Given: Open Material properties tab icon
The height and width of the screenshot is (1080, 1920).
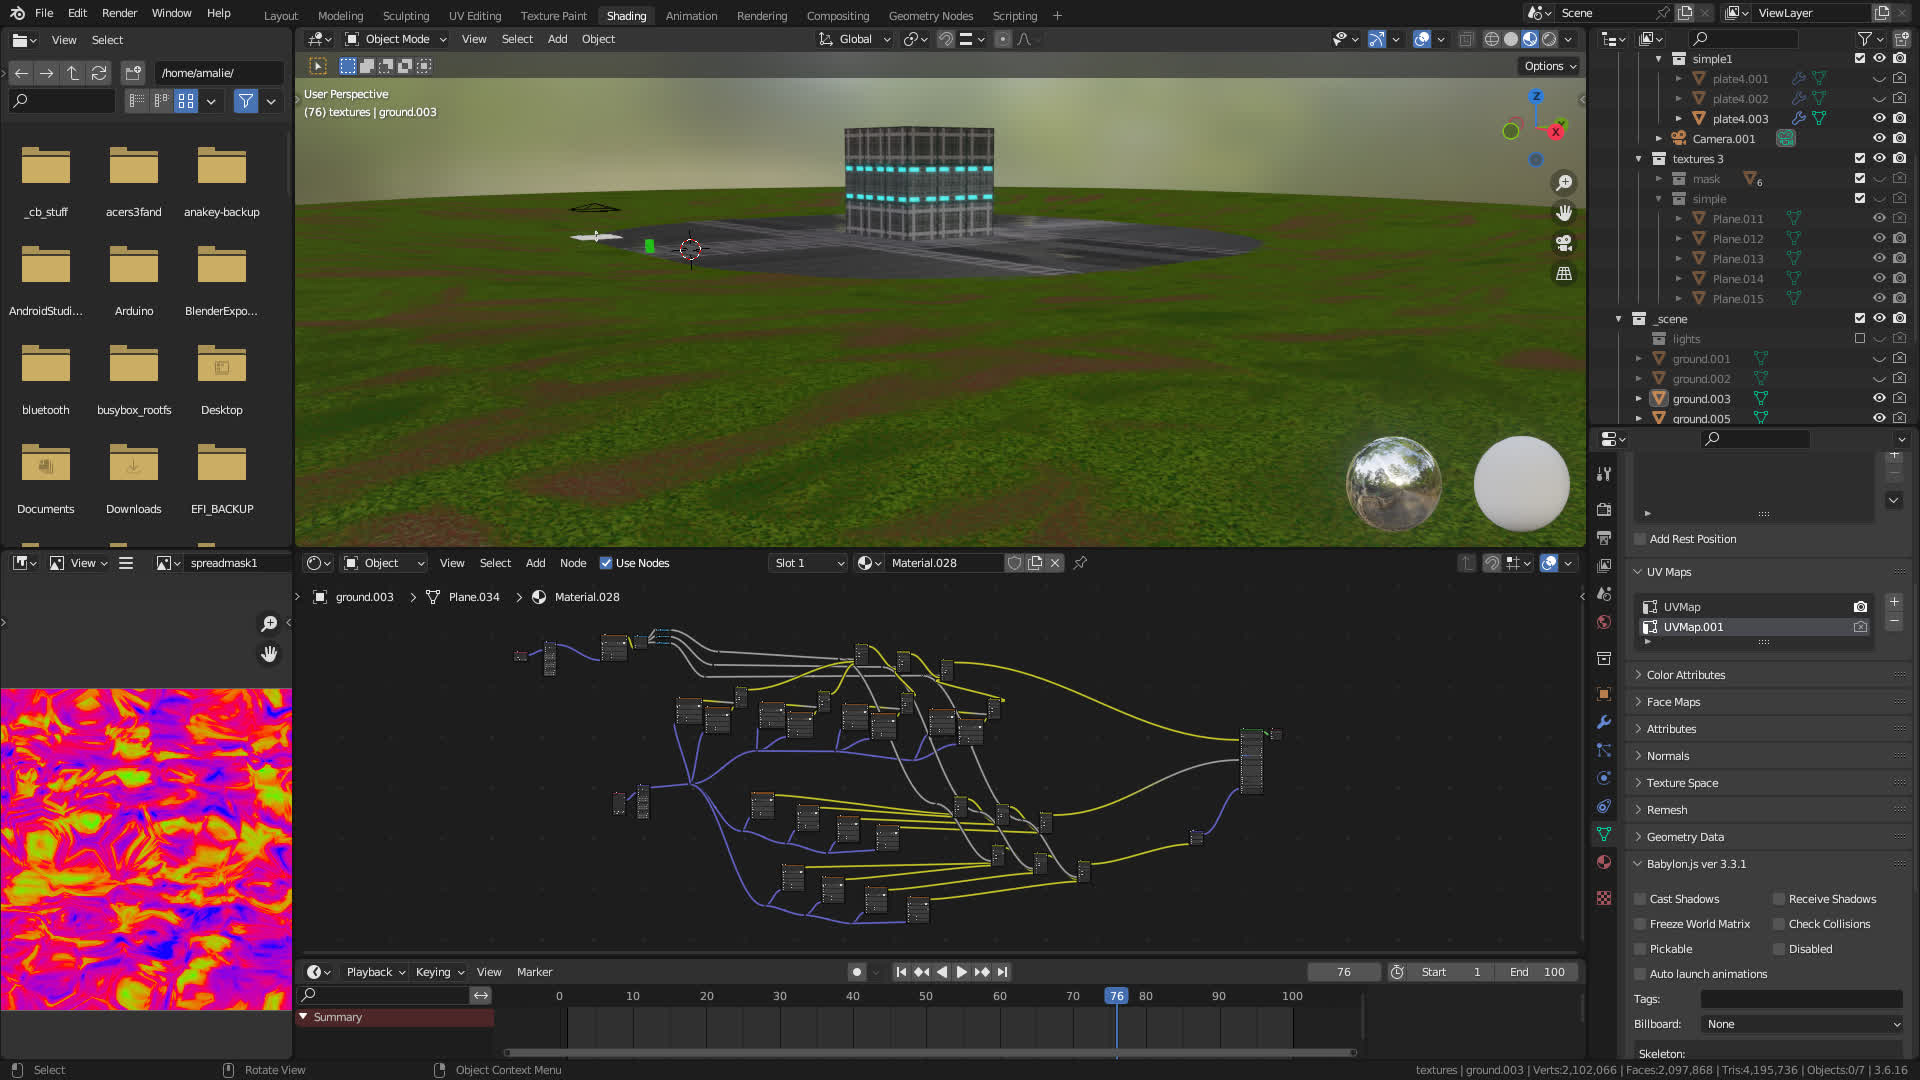Looking at the screenshot, I should coord(1604,862).
